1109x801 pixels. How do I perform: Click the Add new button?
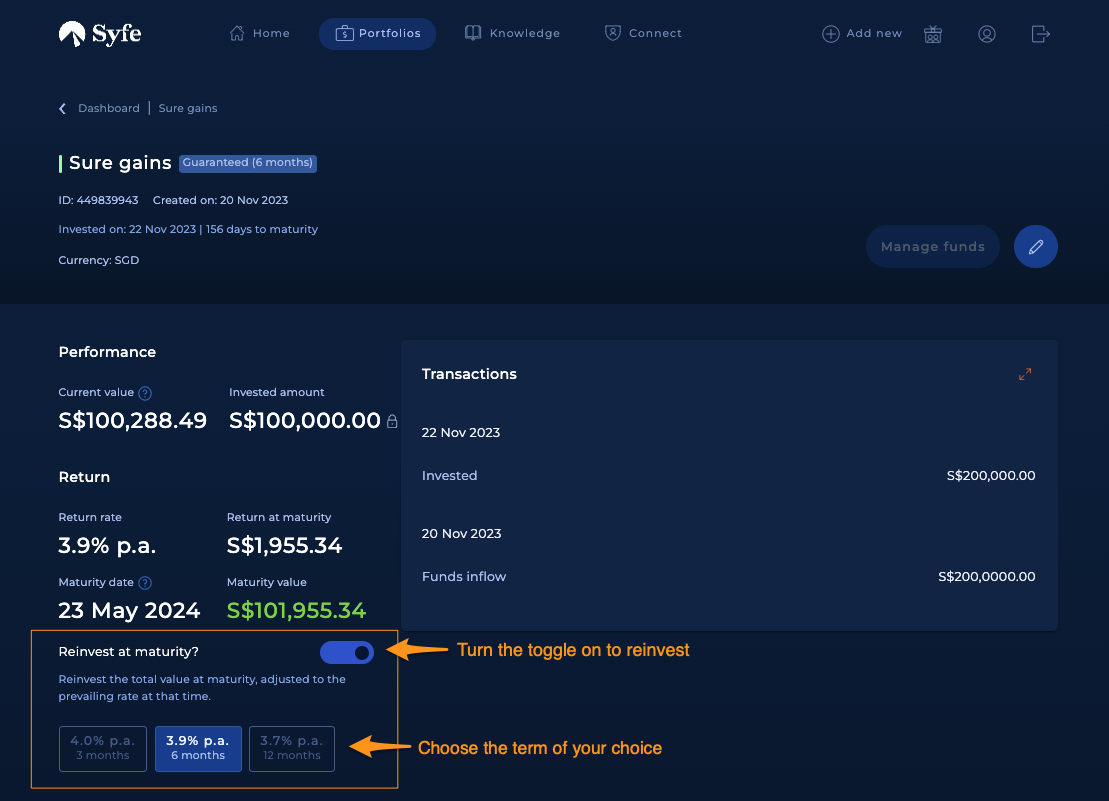click(862, 34)
